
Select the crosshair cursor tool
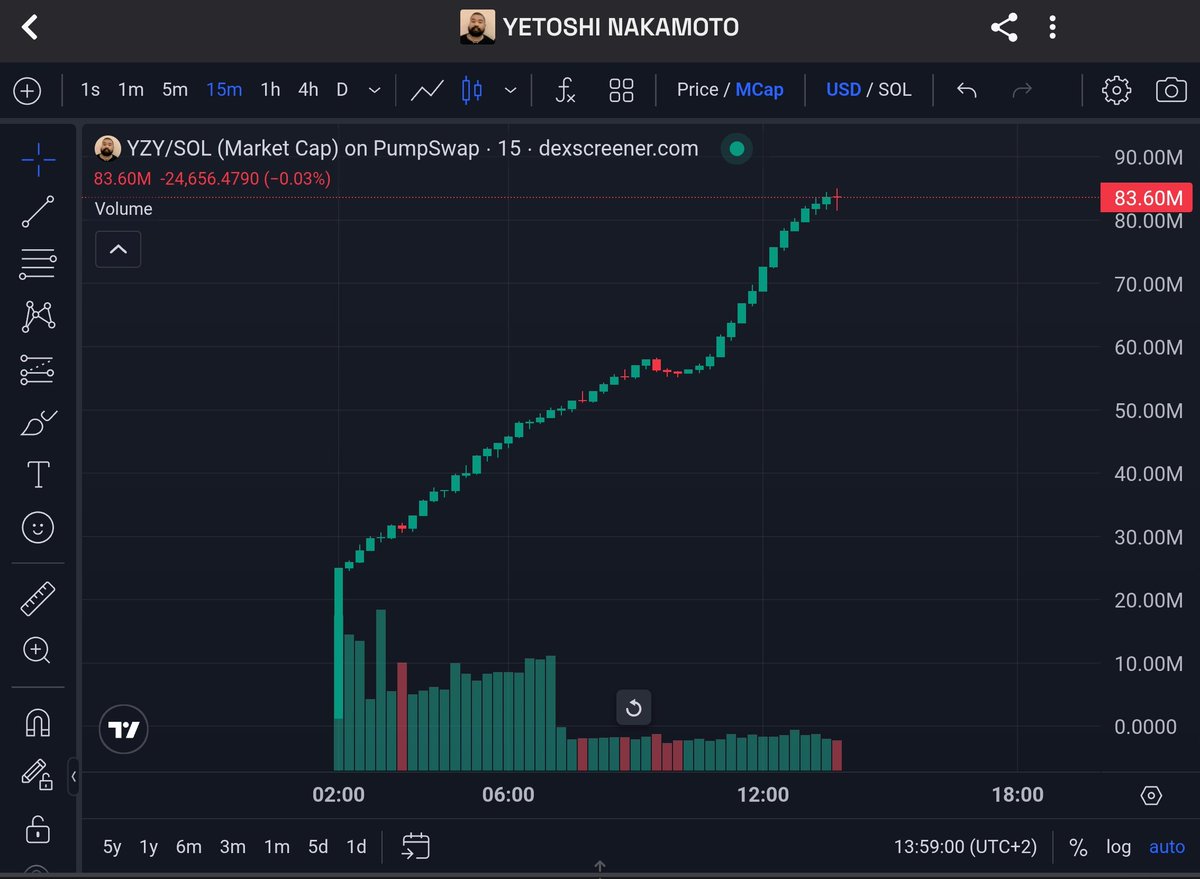pyautogui.click(x=38, y=158)
